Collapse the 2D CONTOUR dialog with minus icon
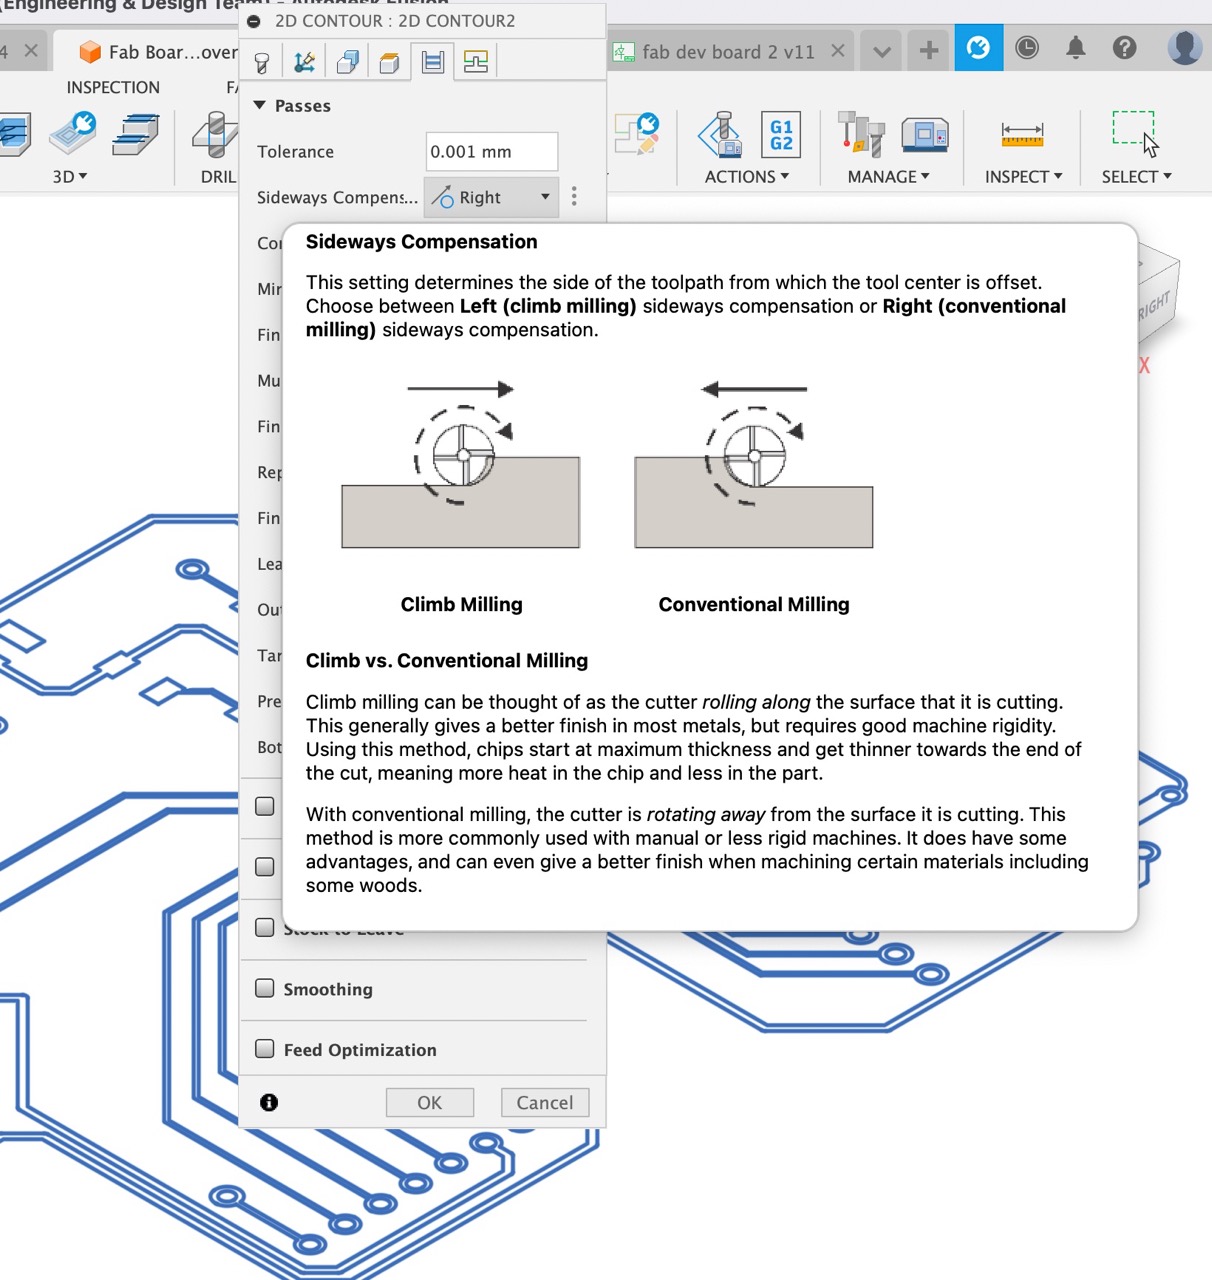 254,21
